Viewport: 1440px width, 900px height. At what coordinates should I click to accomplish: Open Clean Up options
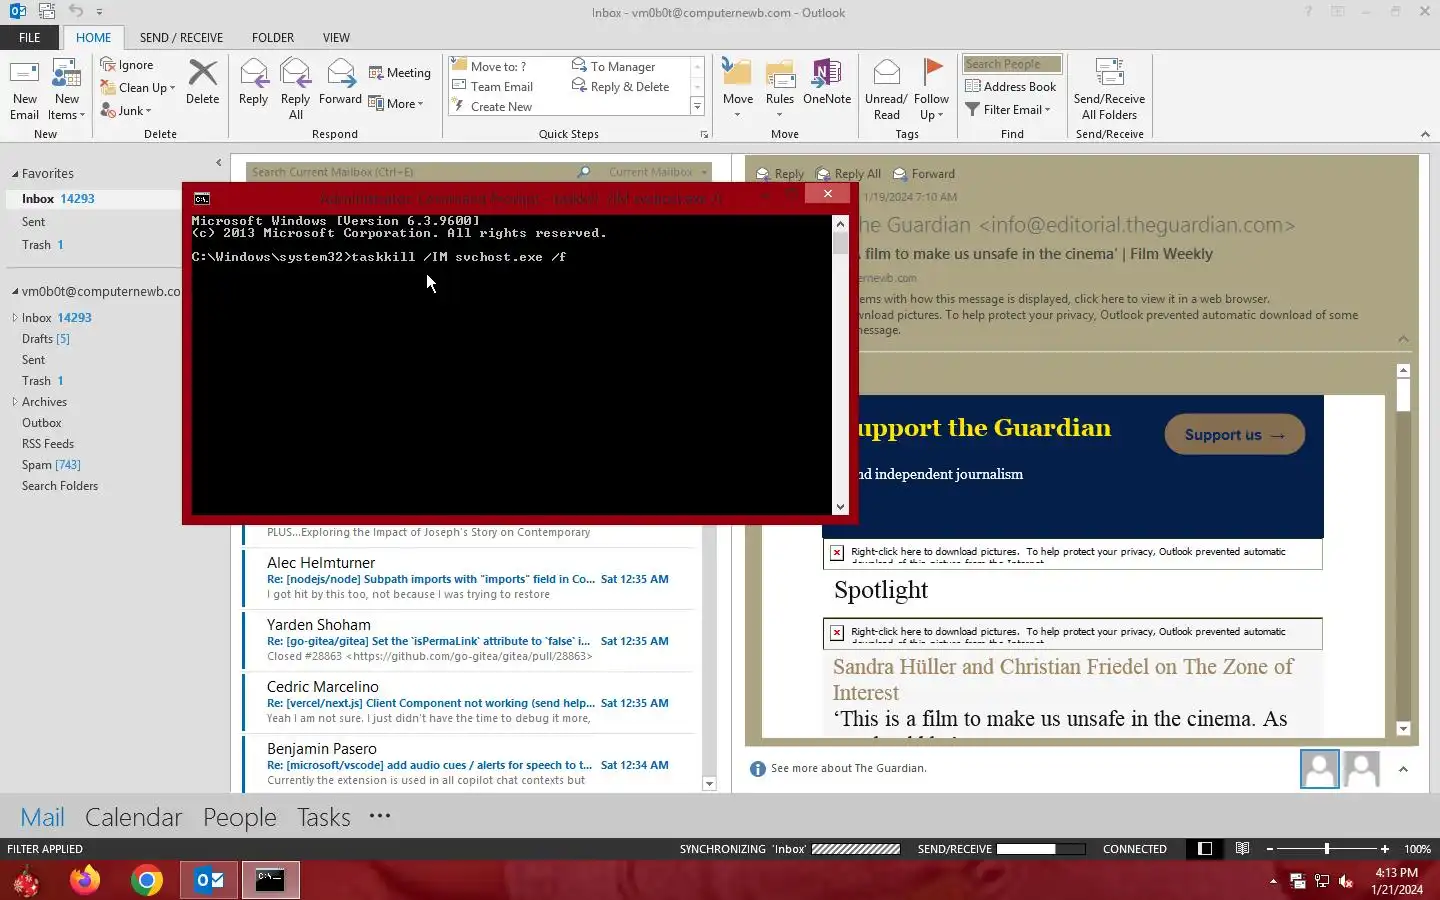(x=138, y=88)
